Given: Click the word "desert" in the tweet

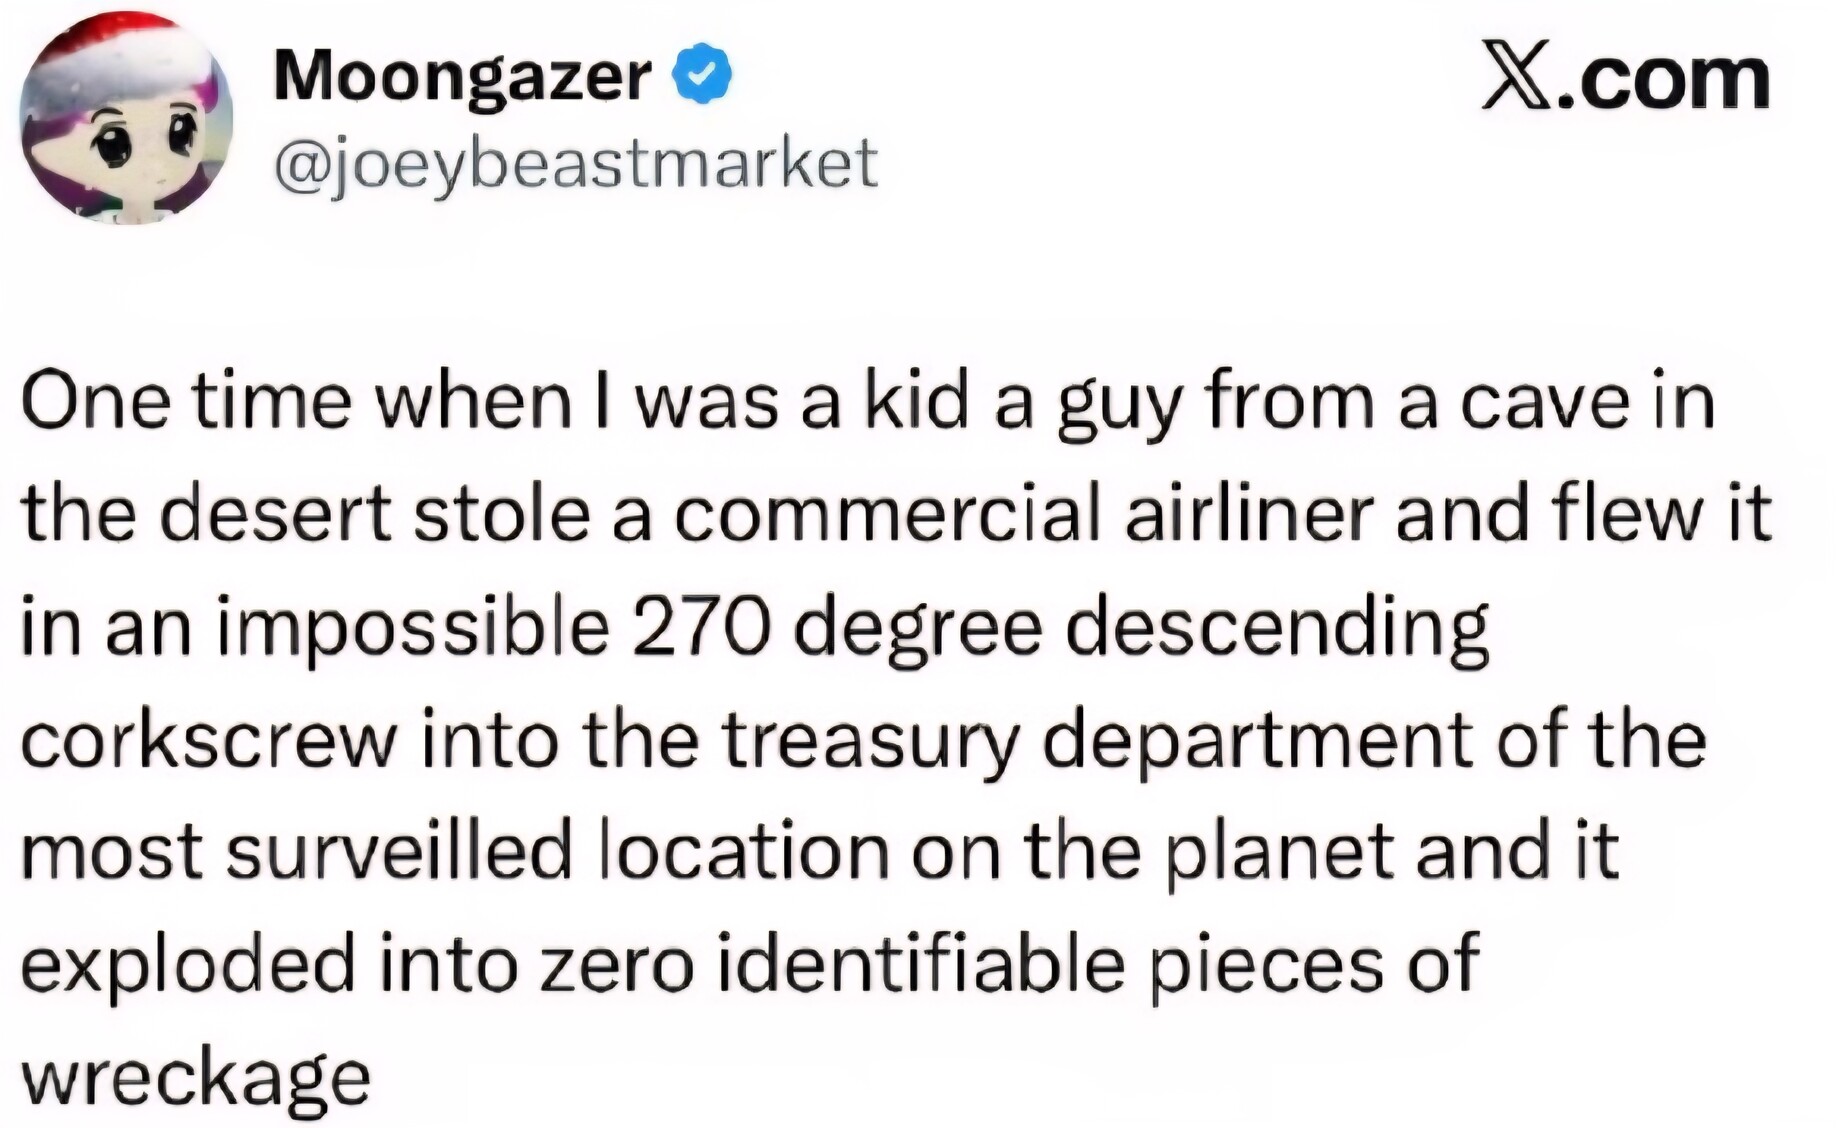Looking at the screenshot, I should (275, 514).
